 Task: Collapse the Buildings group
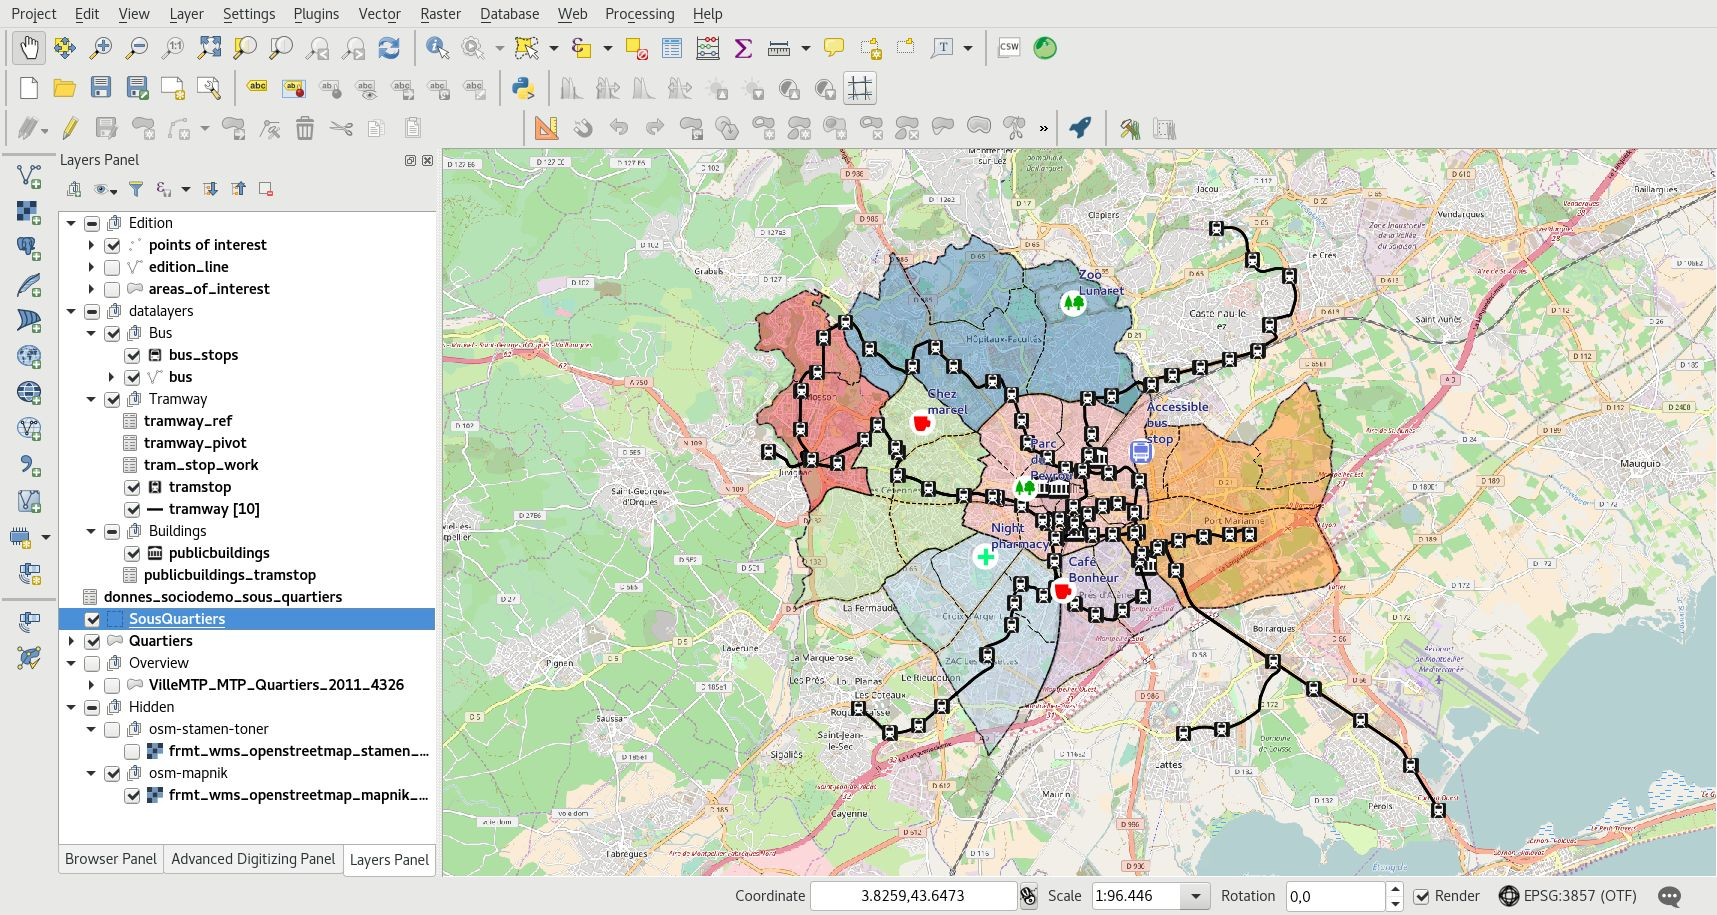[91, 531]
